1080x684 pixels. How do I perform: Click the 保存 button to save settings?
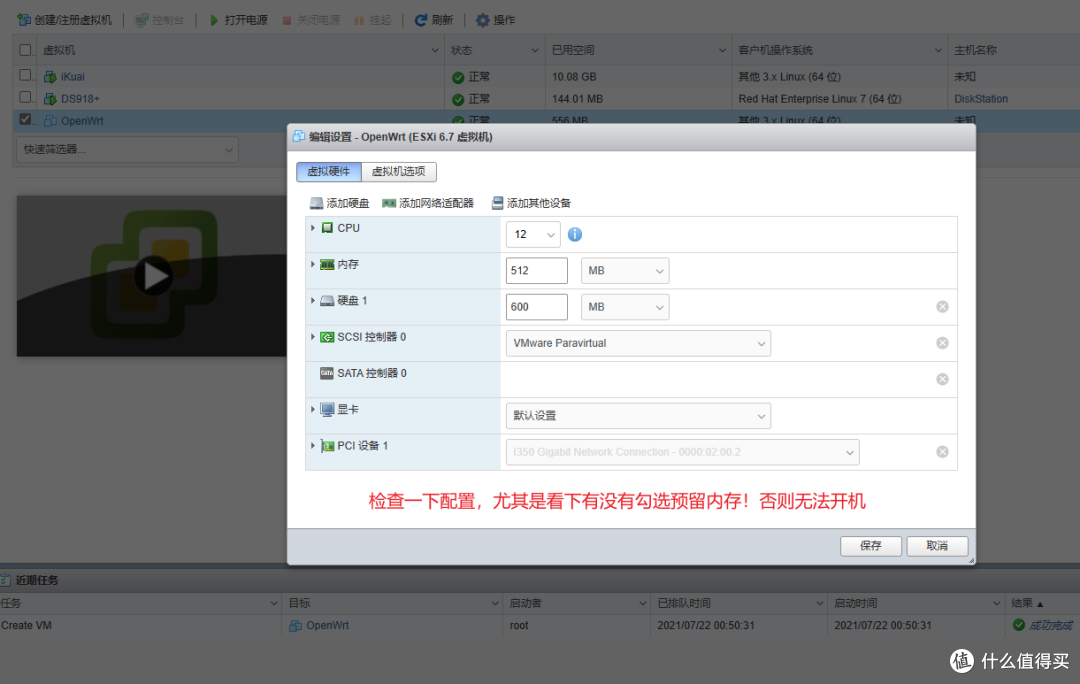click(x=869, y=545)
